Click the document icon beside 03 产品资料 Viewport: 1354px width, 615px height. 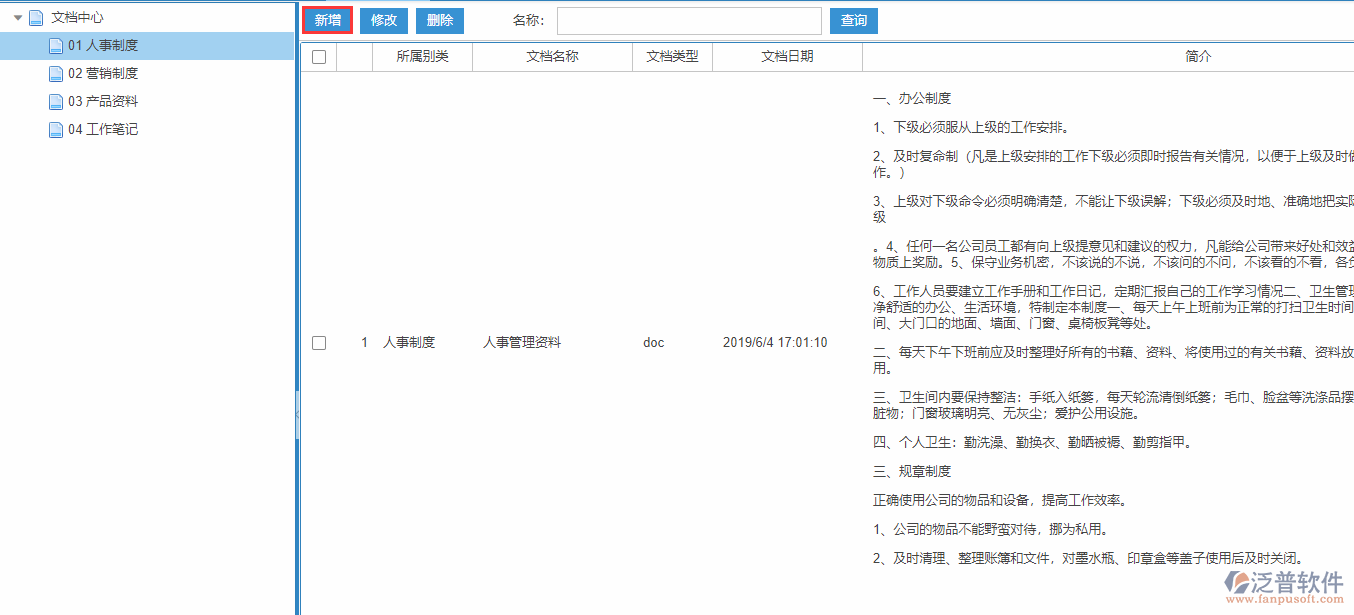56,101
